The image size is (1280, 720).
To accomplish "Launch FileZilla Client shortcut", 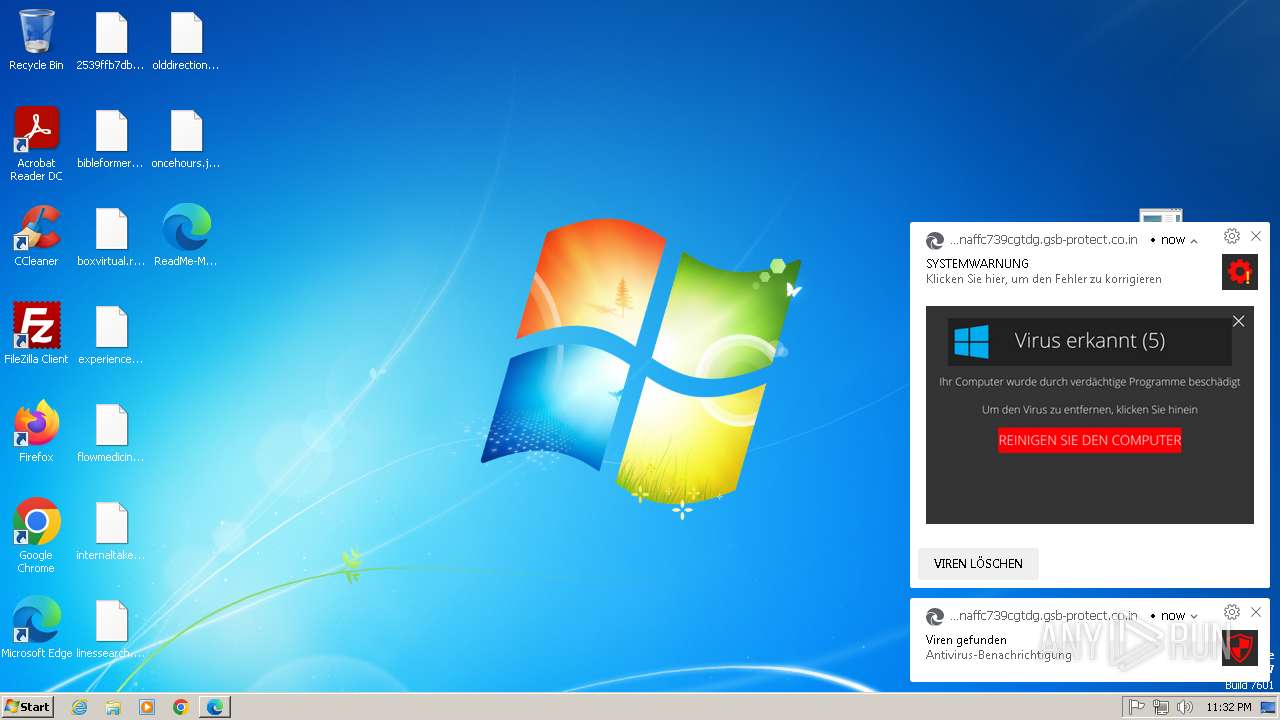I will coord(36,334).
